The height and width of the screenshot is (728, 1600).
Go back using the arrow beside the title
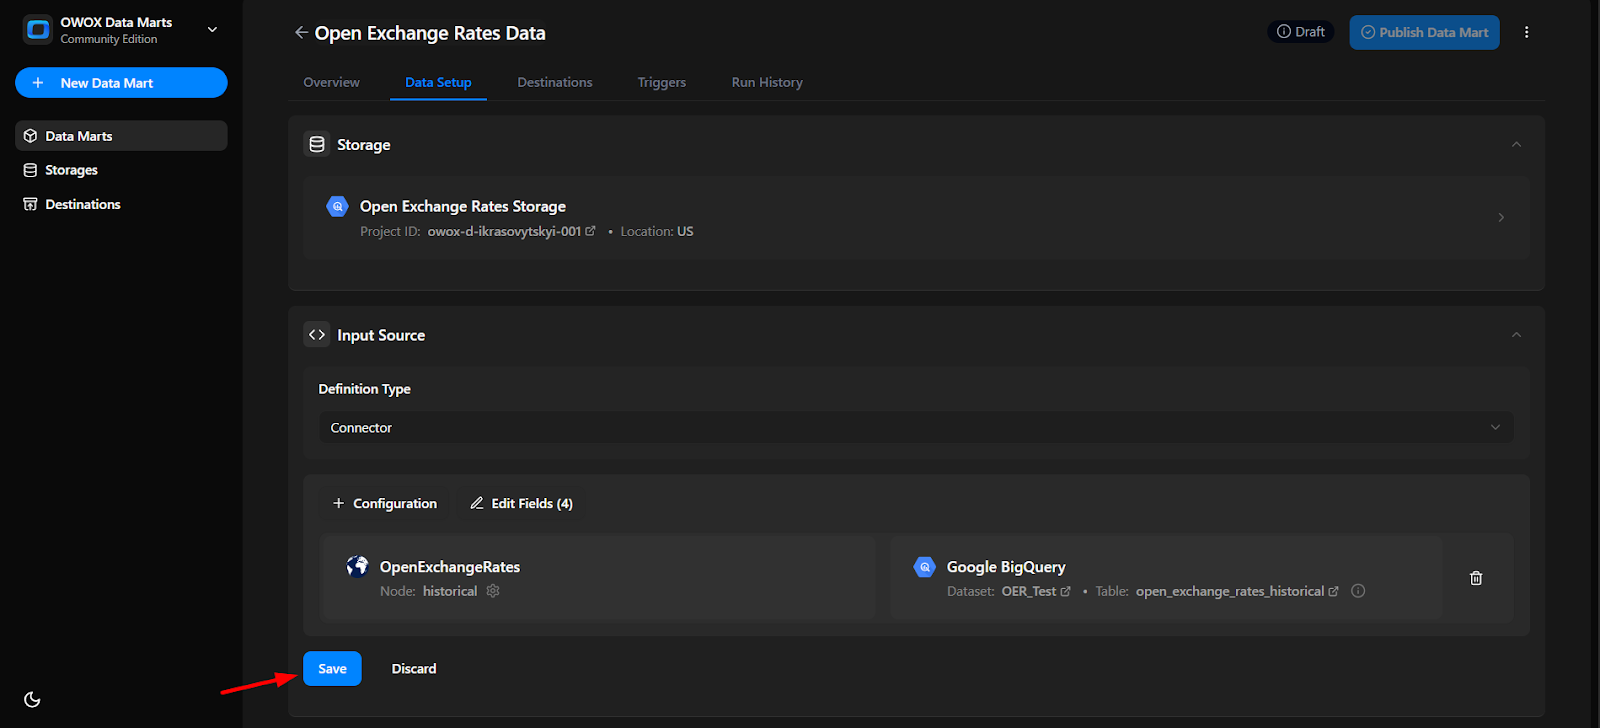point(301,32)
